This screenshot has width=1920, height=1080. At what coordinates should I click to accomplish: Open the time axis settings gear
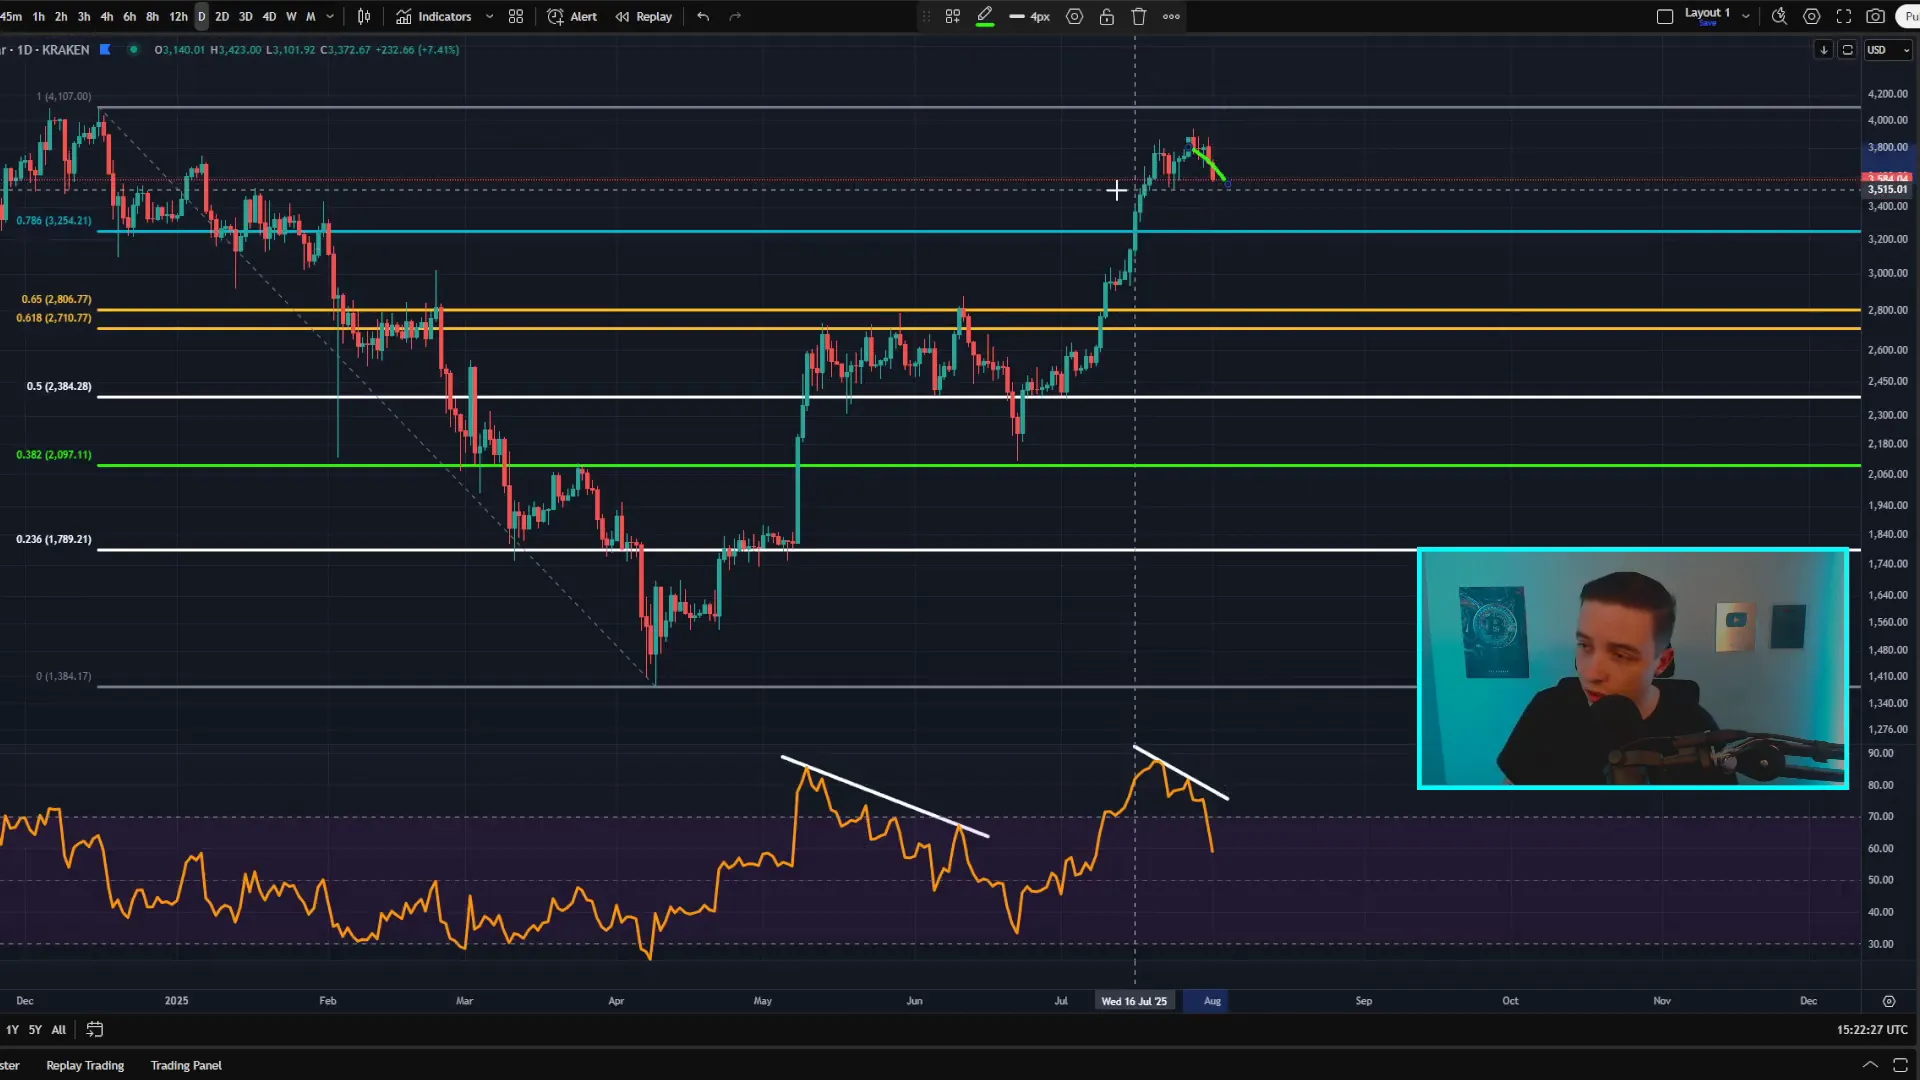pyautogui.click(x=1889, y=1001)
